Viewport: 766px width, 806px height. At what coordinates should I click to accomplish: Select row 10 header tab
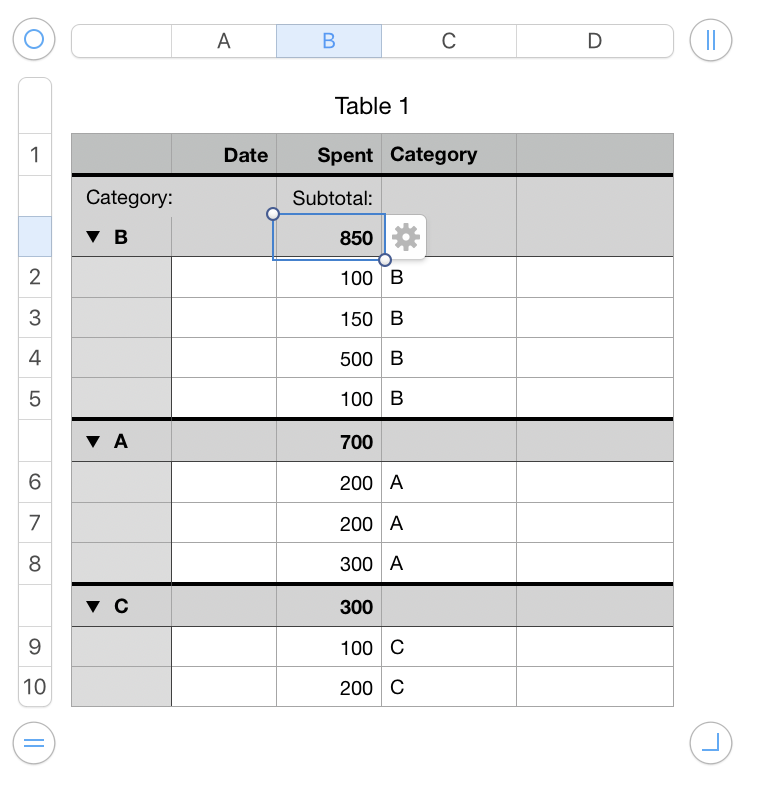point(35,687)
